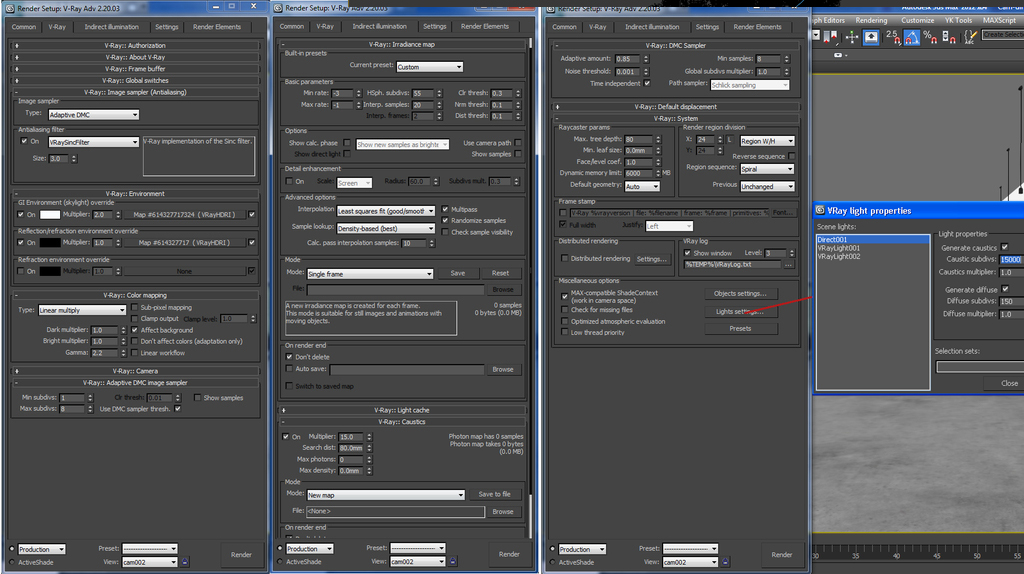Open Rendering menu in 3ds Max menu bar
This screenshot has height=574, width=1024.
[x=871, y=20]
